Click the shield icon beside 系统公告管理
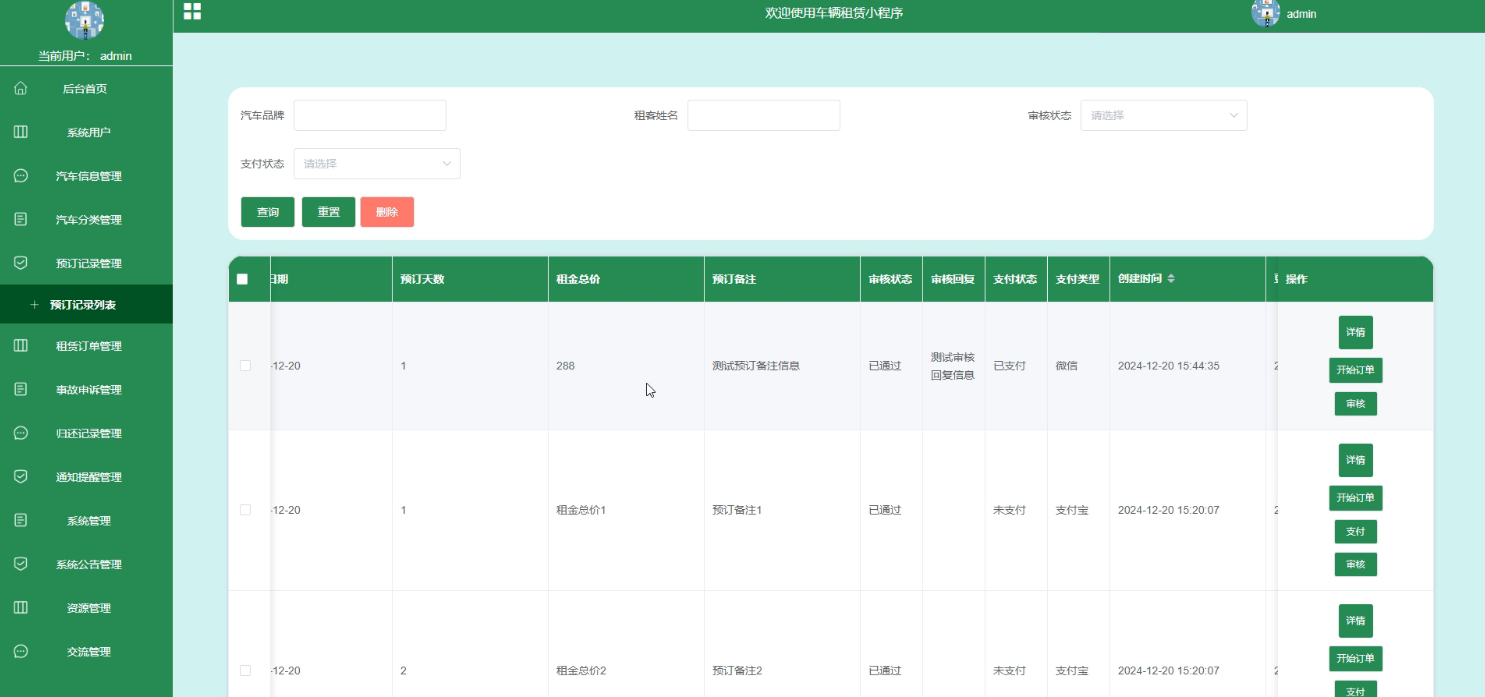1485x697 pixels. 21,564
